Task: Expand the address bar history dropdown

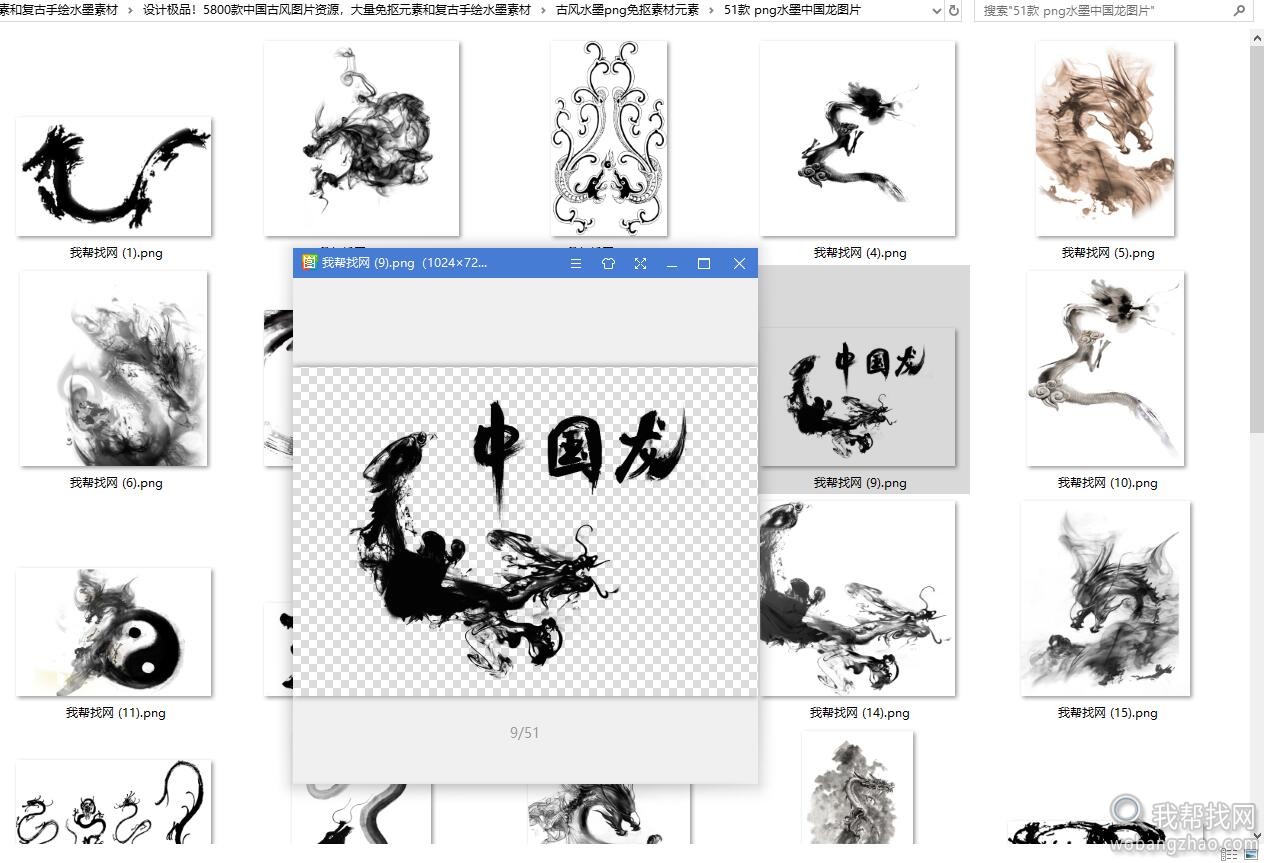Action: coord(937,10)
